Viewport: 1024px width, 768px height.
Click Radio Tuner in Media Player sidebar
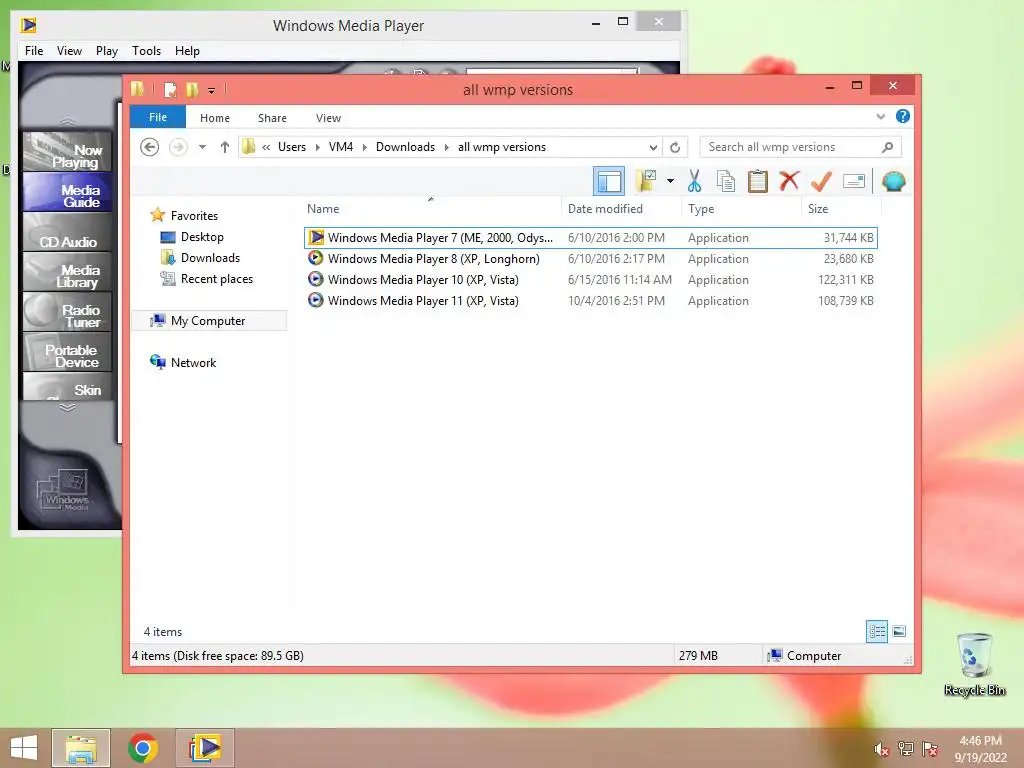pyautogui.click(x=68, y=313)
